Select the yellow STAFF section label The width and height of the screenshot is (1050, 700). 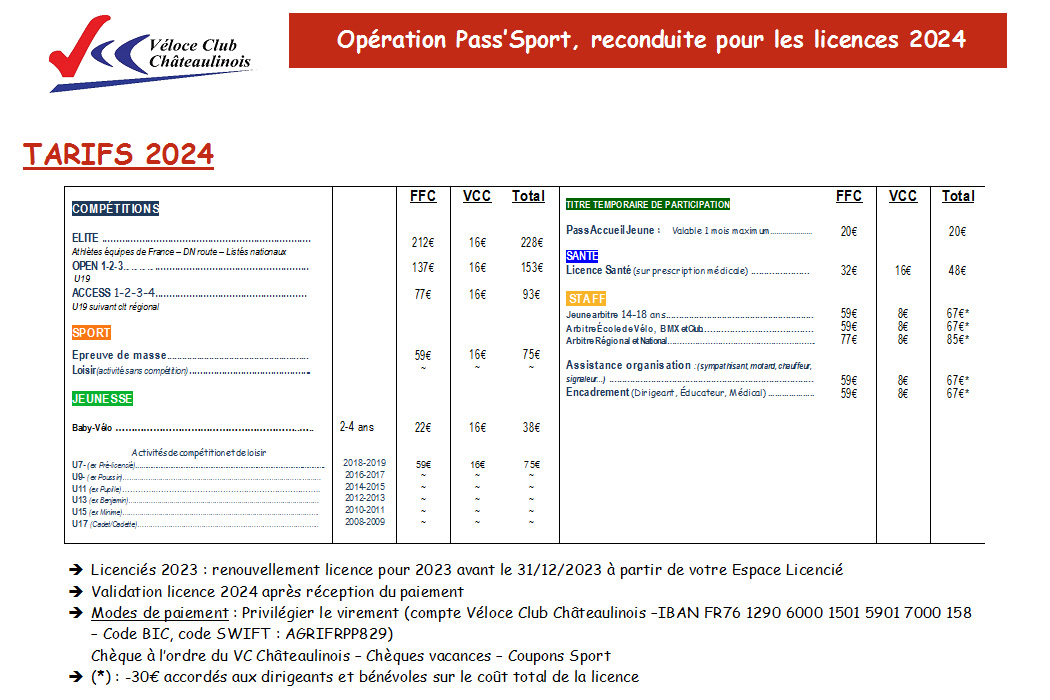click(x=586, y=299)
